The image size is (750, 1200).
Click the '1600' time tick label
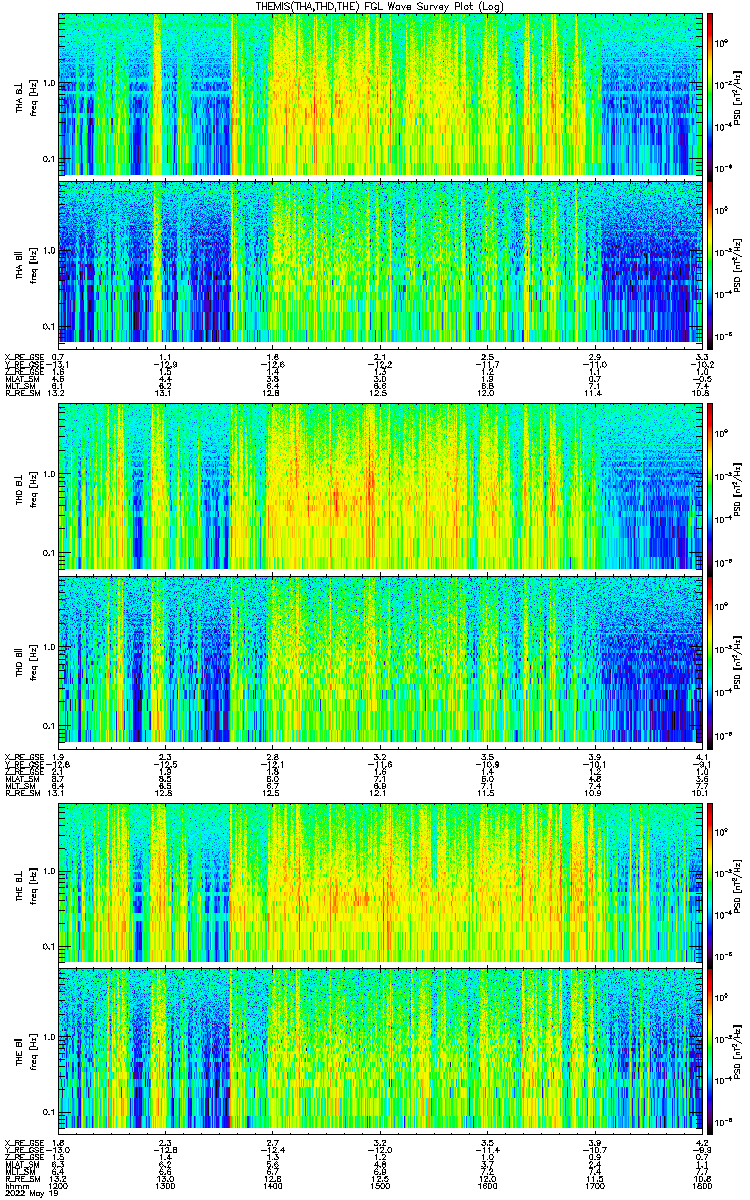tap(487, 1184)
